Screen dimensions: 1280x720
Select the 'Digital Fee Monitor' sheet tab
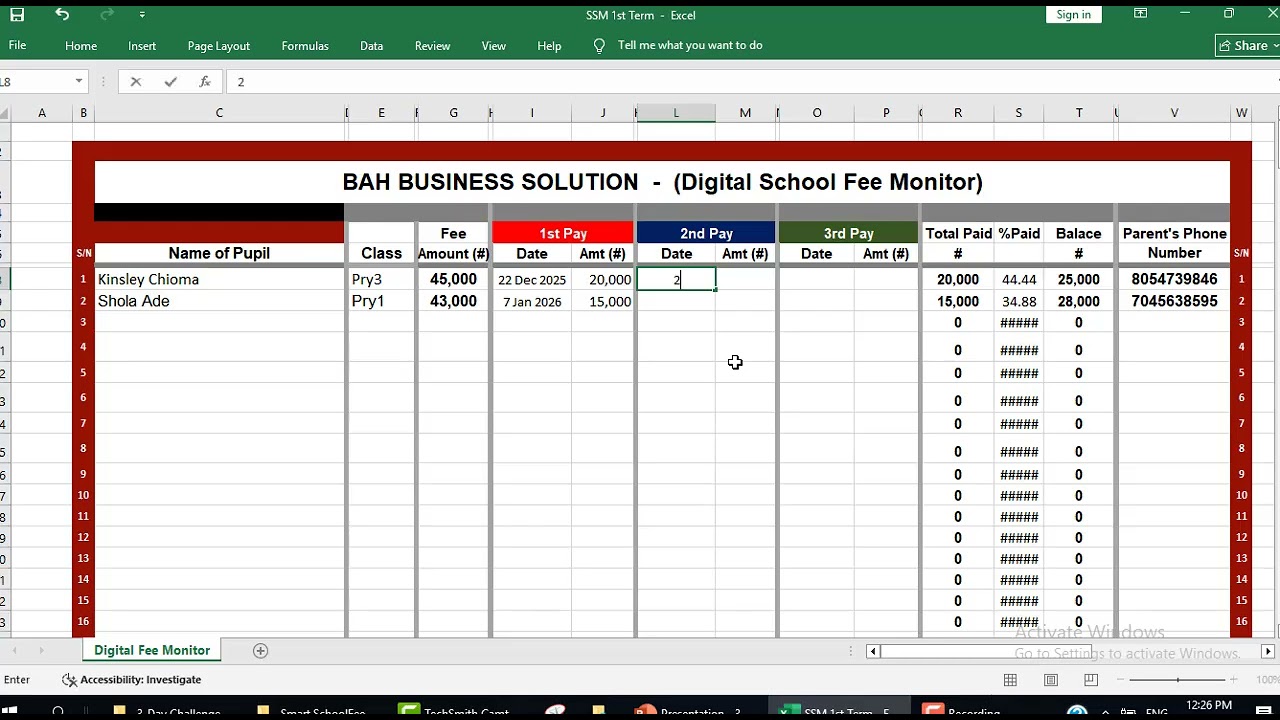pos(152,650)
